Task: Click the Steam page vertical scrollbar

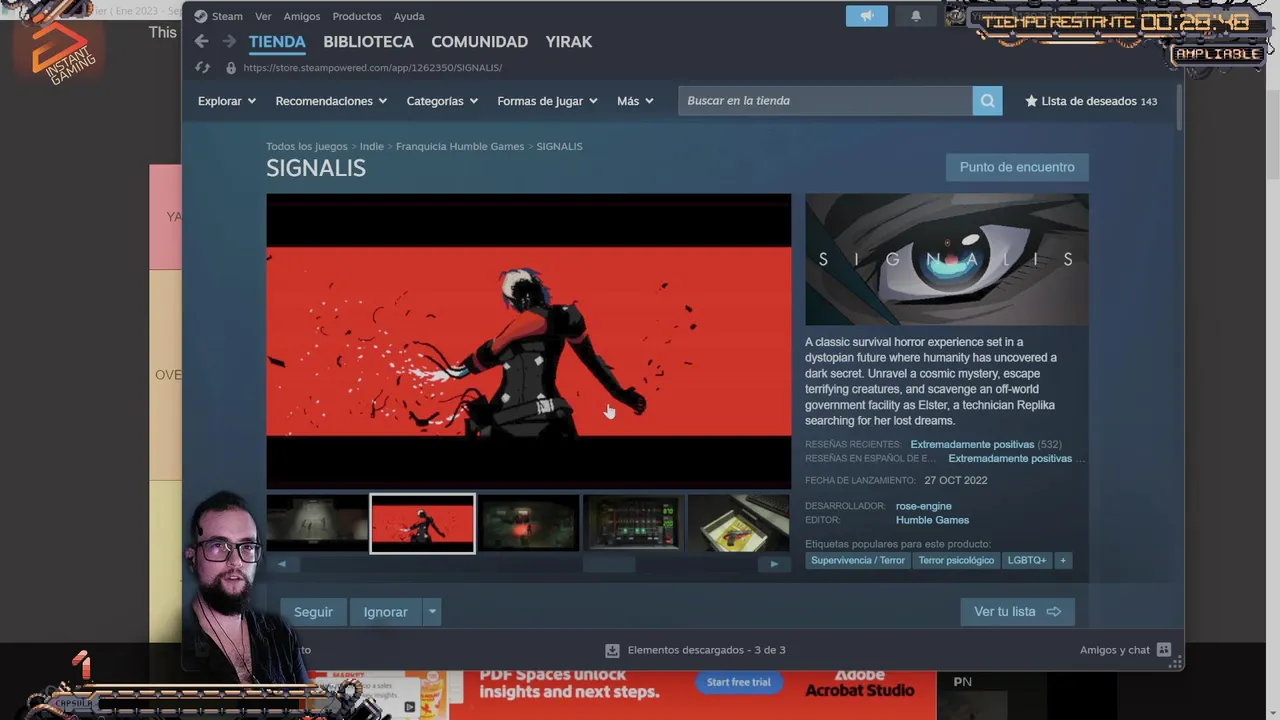Action: coord(1180,108)
